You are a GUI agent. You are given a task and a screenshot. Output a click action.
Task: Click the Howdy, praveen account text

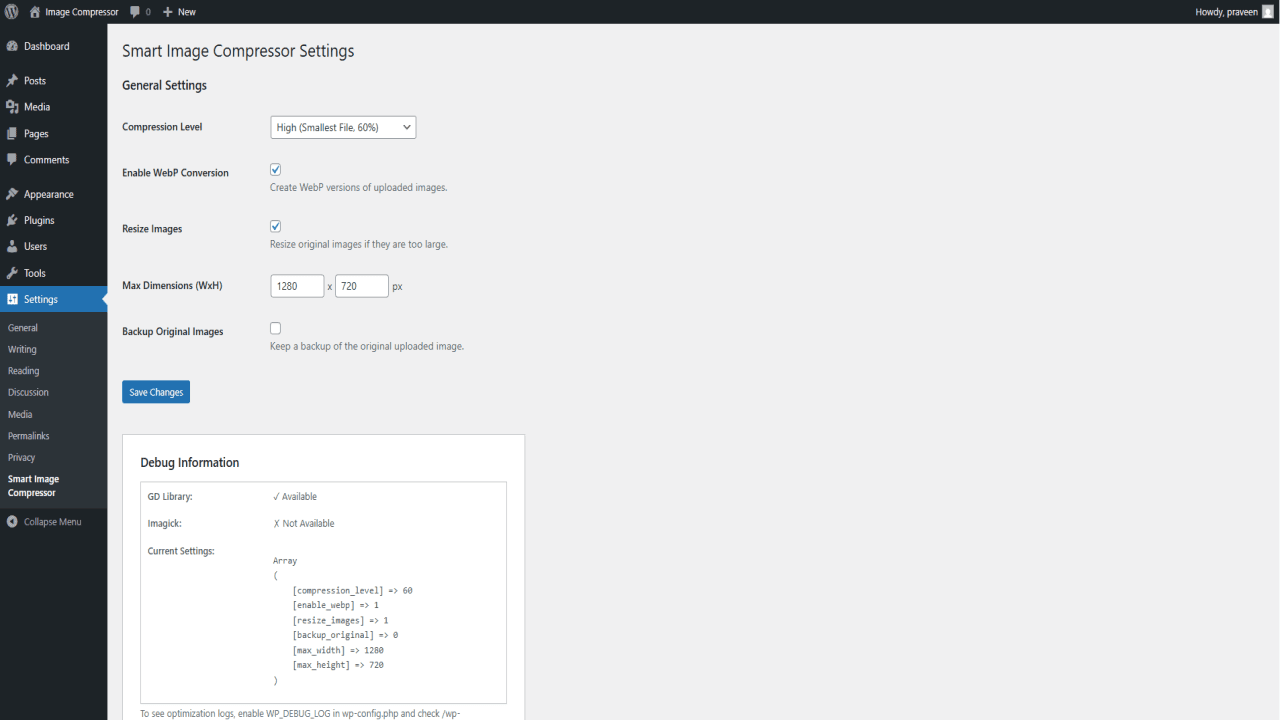(1227, 12)
